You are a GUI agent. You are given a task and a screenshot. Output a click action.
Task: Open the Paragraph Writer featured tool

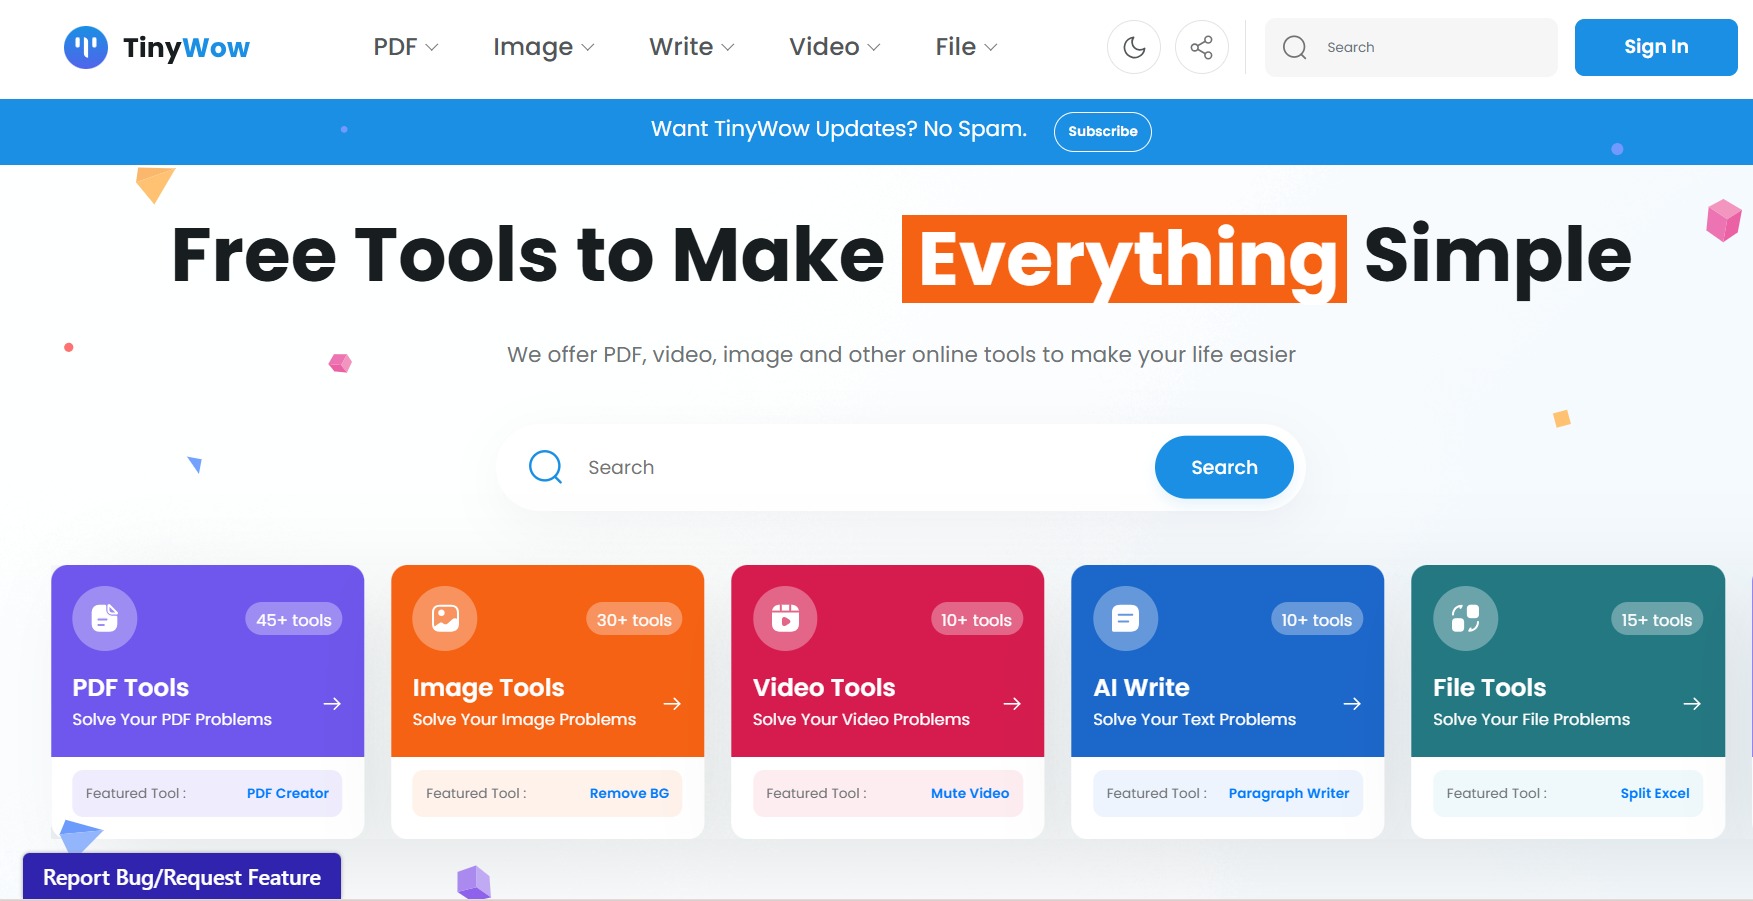point(1289,793)
